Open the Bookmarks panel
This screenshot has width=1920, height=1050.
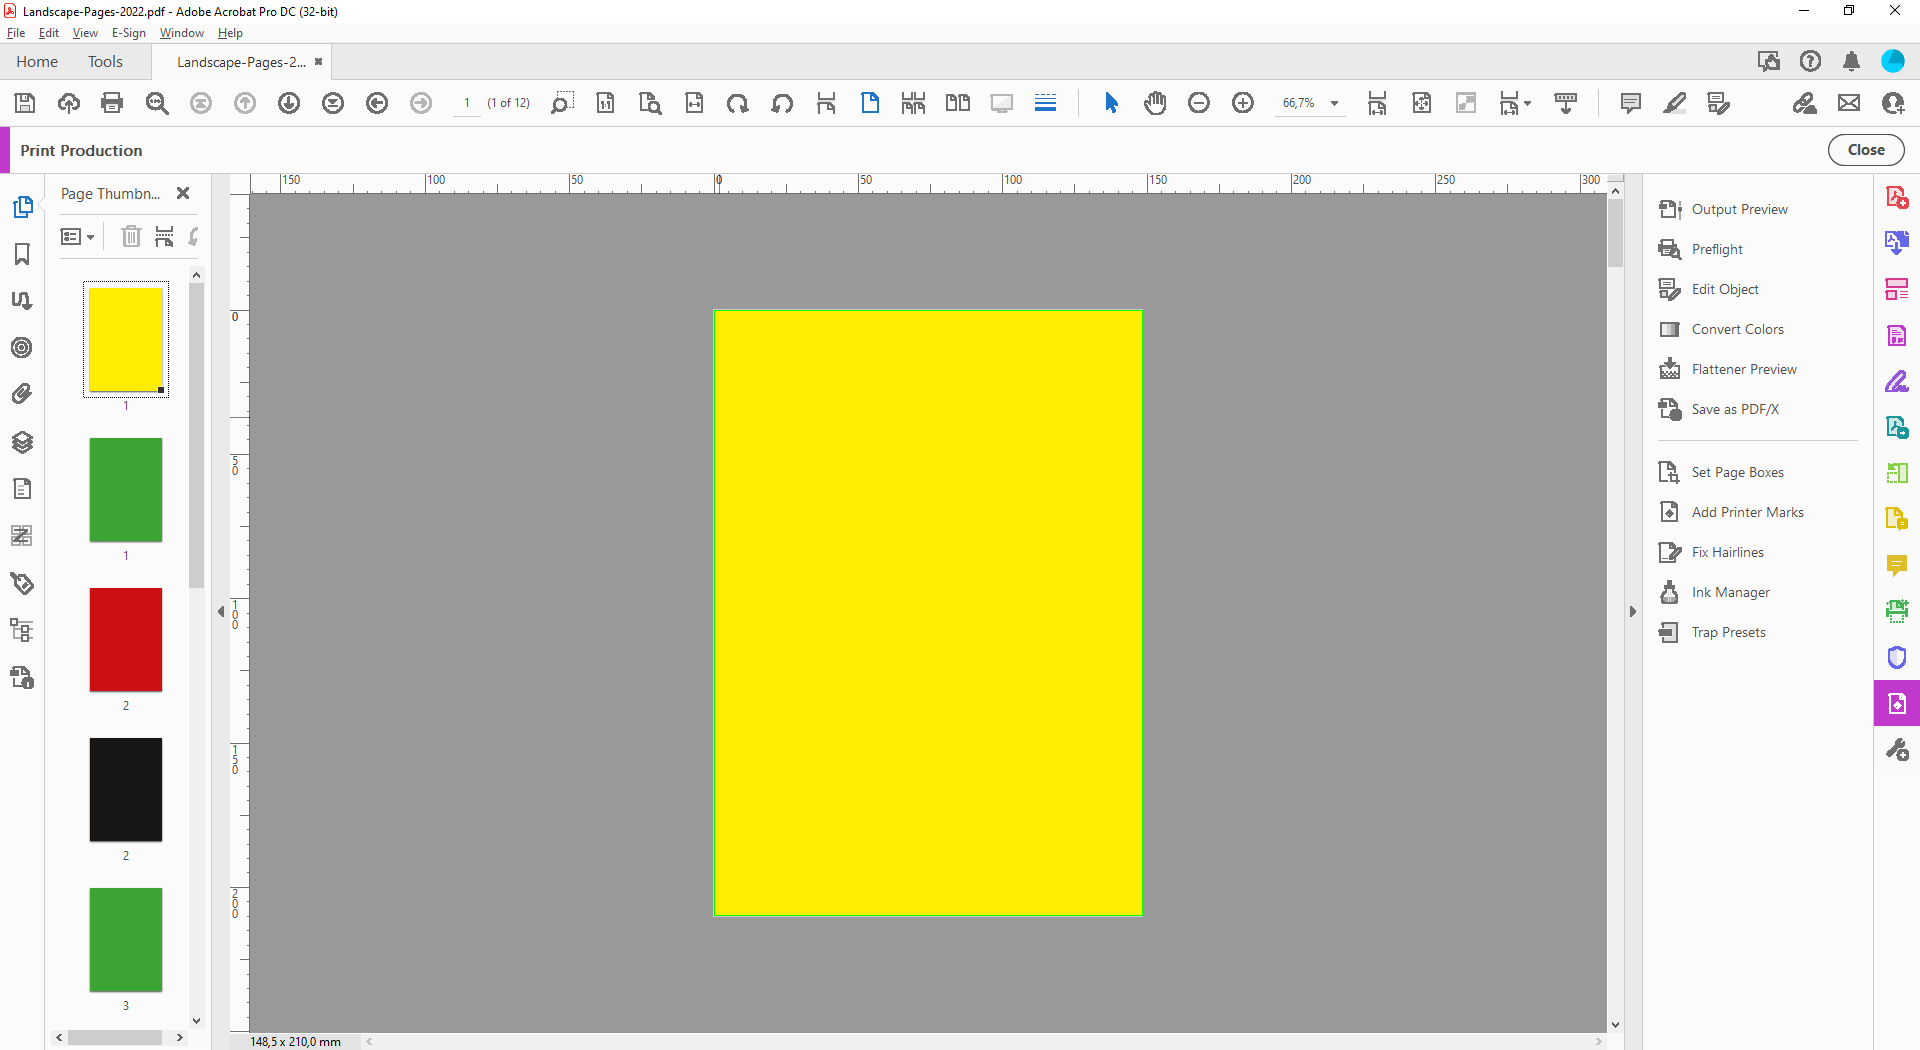pos(22,255)
